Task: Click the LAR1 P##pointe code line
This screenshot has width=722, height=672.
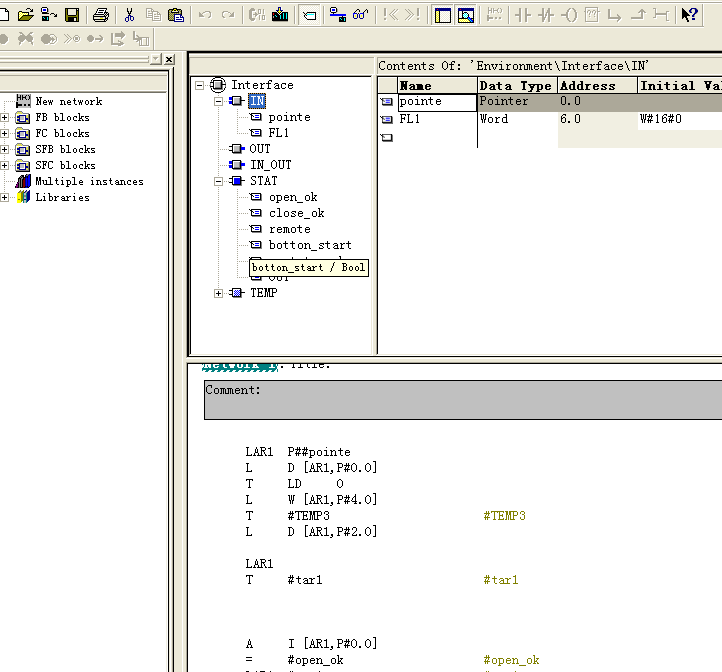Action: tap(298, 452)
